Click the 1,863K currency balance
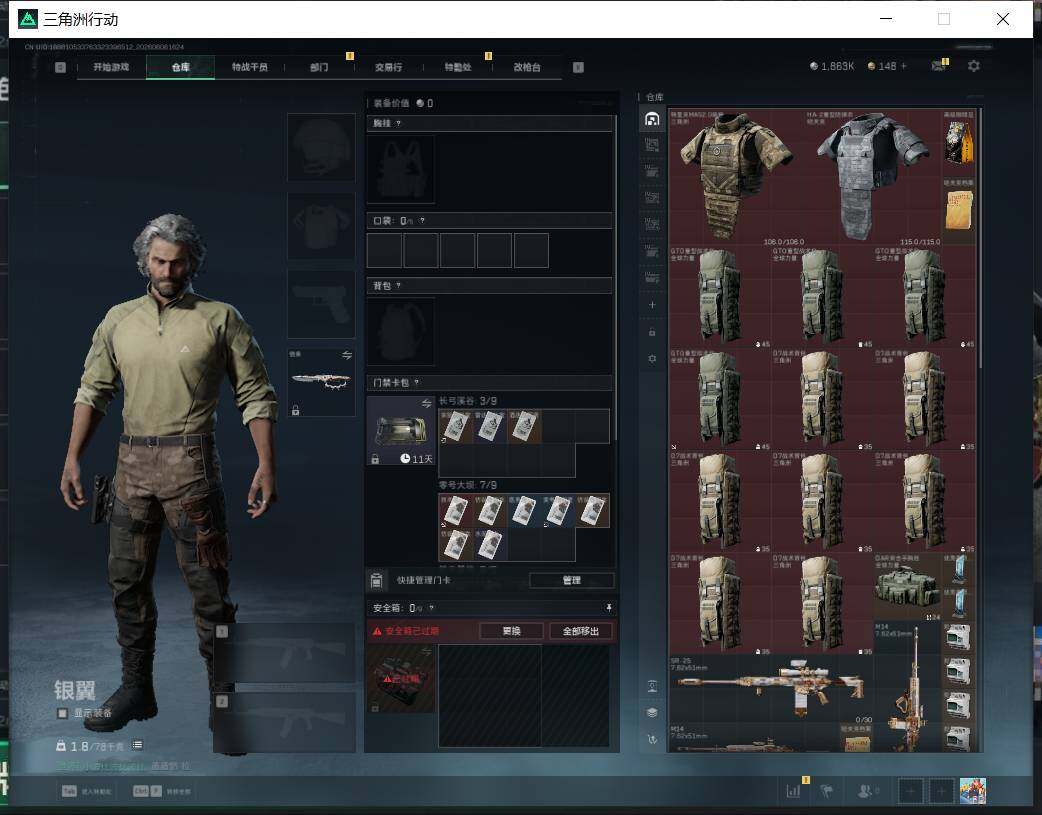This screenshot has height=815, width=1042. point(832,66)
